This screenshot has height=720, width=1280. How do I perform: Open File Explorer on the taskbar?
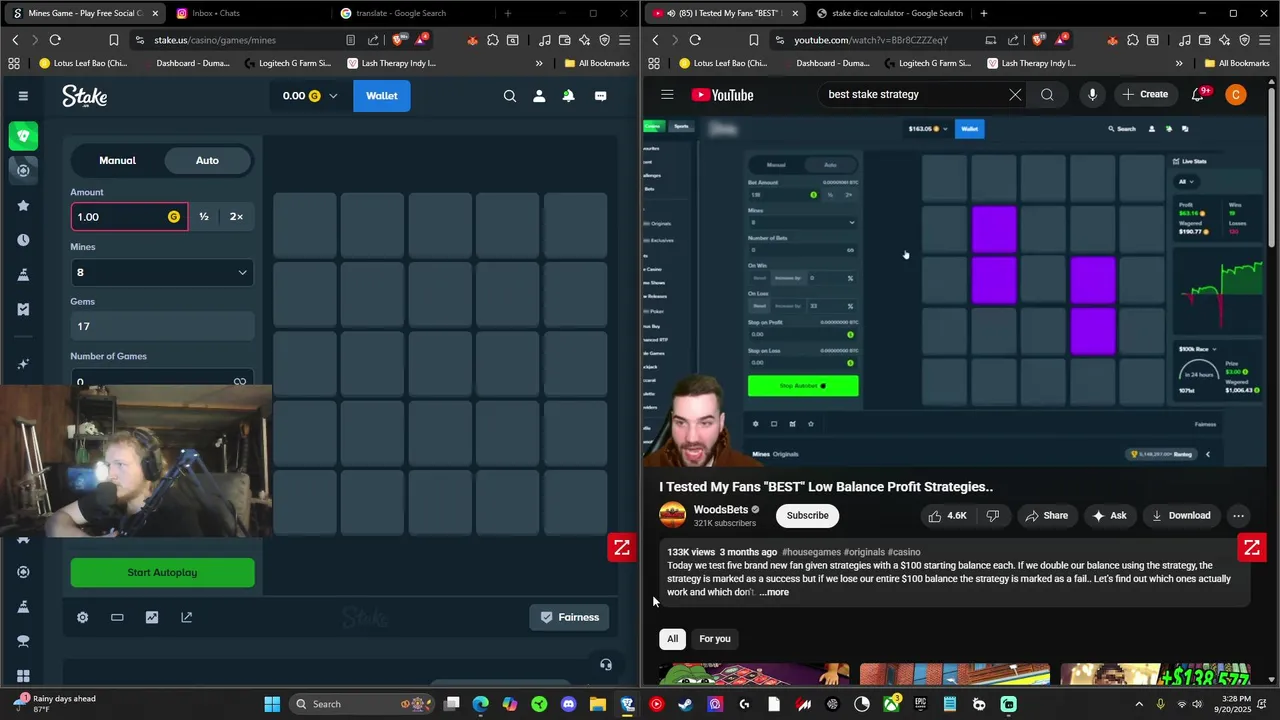point(598,704)
